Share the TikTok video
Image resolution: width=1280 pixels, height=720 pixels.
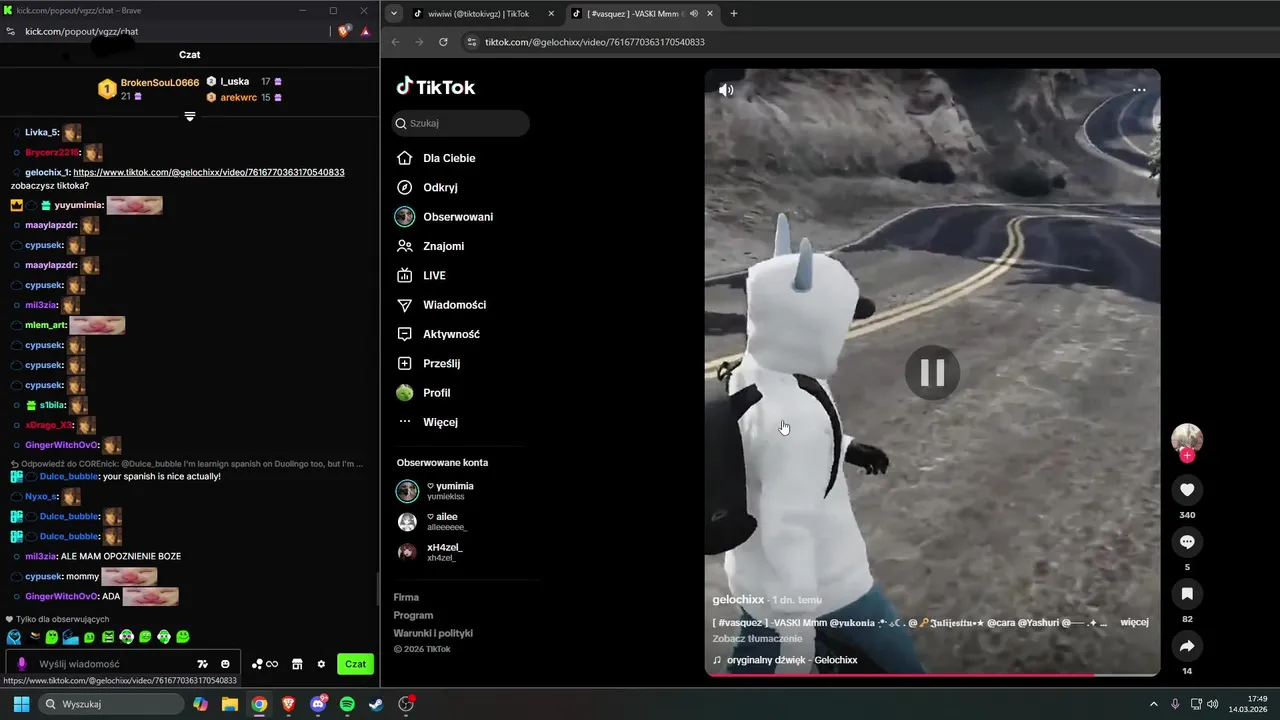point(1187,646)
